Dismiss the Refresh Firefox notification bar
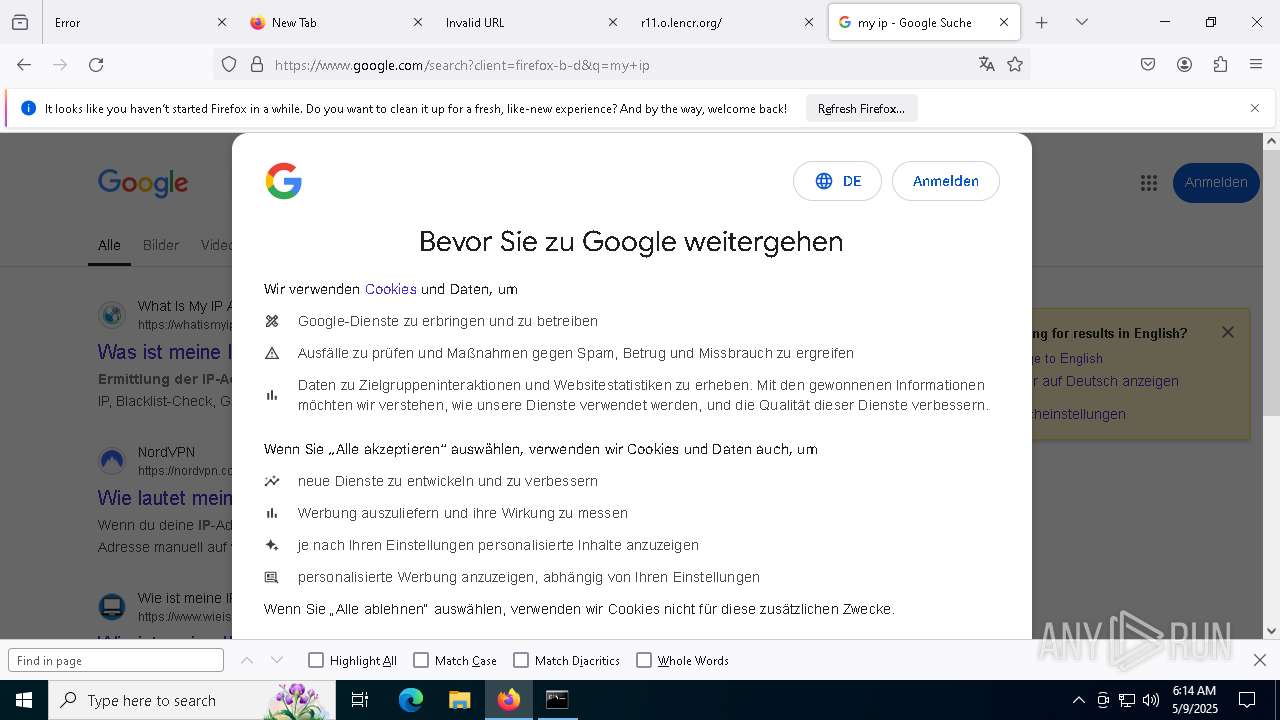This screenshot has height=720, width=1280. coord(1255,108)
